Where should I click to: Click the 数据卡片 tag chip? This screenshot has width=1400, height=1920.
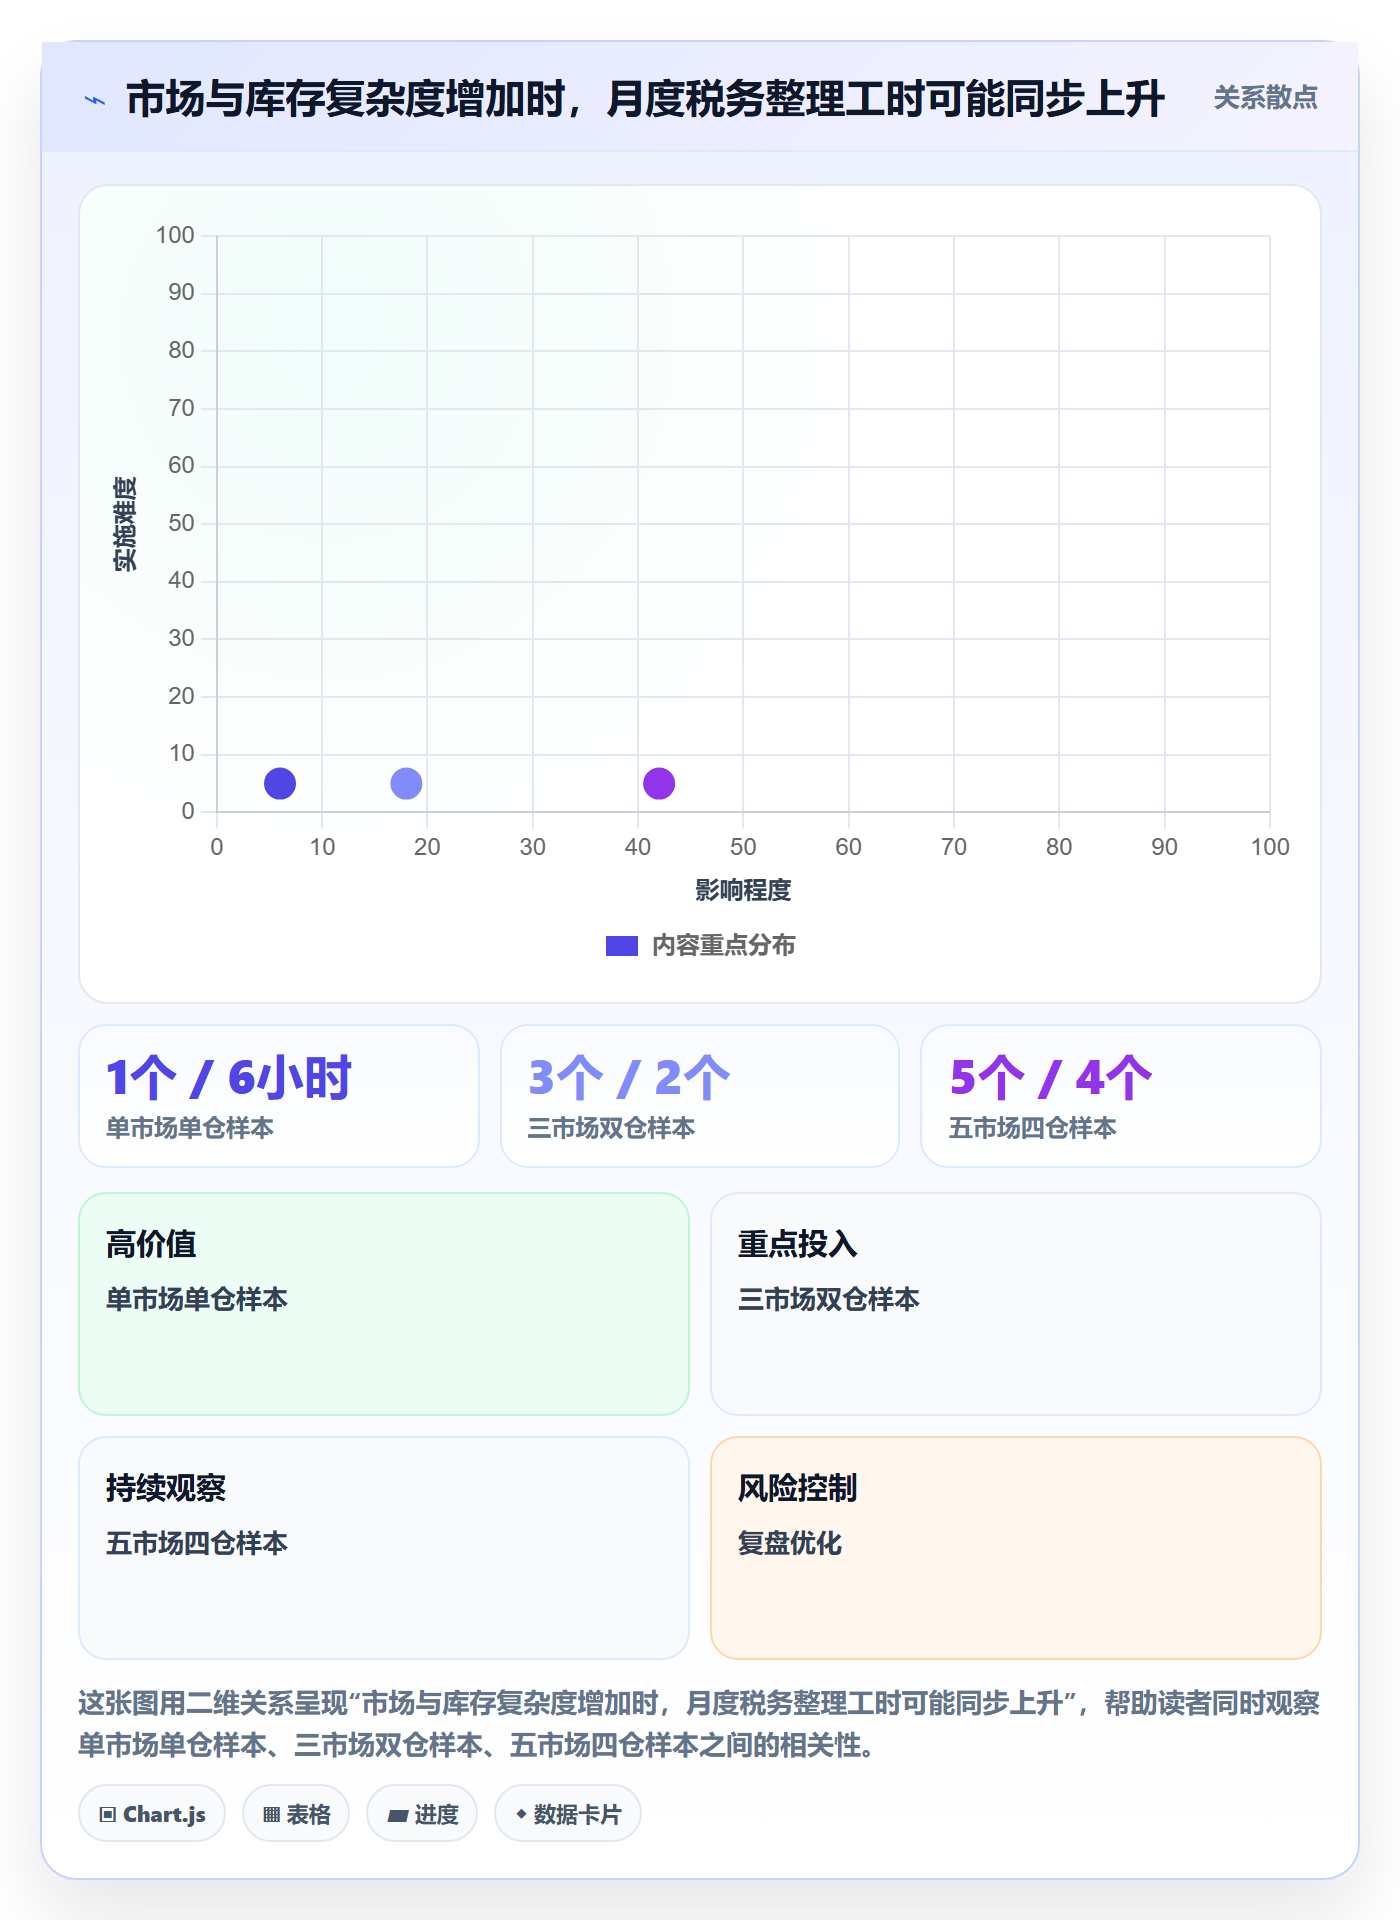(x=568, y=1814)
